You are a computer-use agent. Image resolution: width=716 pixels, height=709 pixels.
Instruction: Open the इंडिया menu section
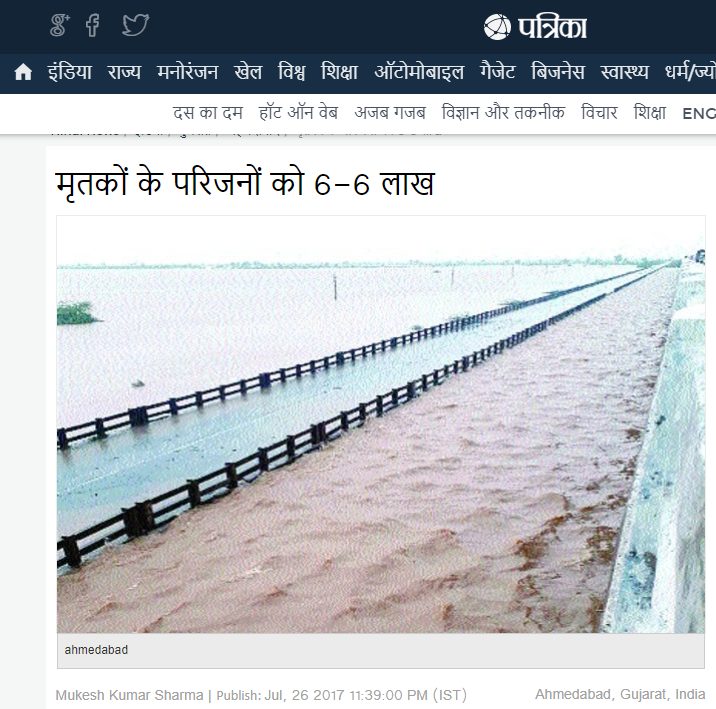click(x=69, y=72)
